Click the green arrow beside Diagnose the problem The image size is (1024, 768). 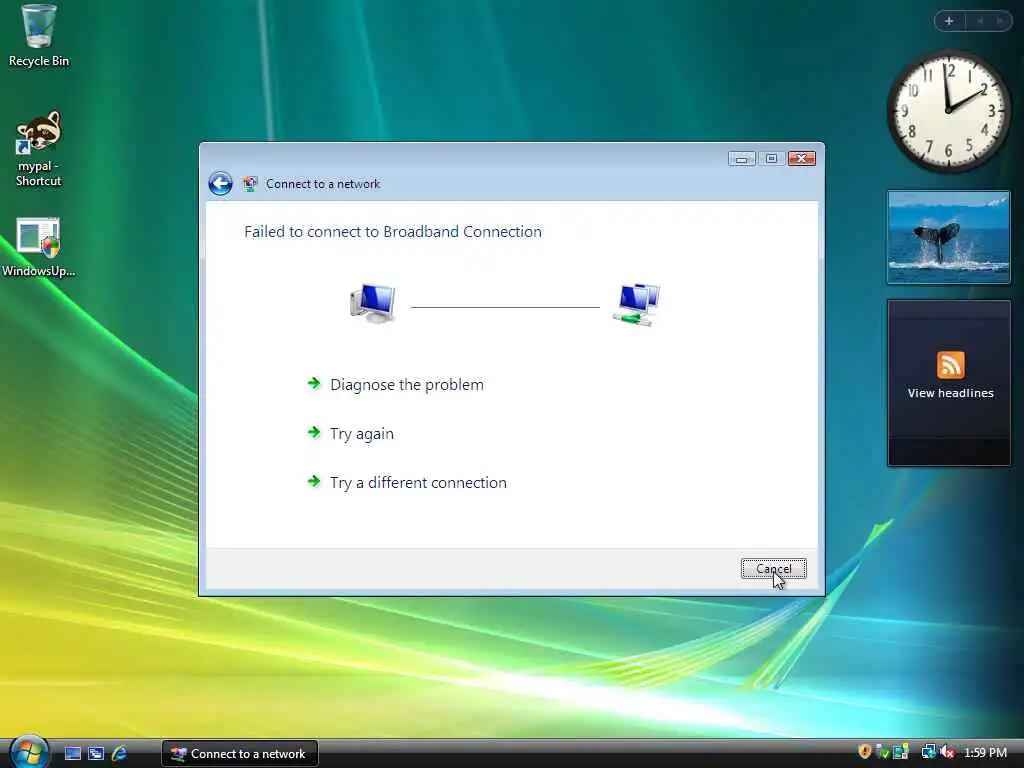(x=314, y=383)
